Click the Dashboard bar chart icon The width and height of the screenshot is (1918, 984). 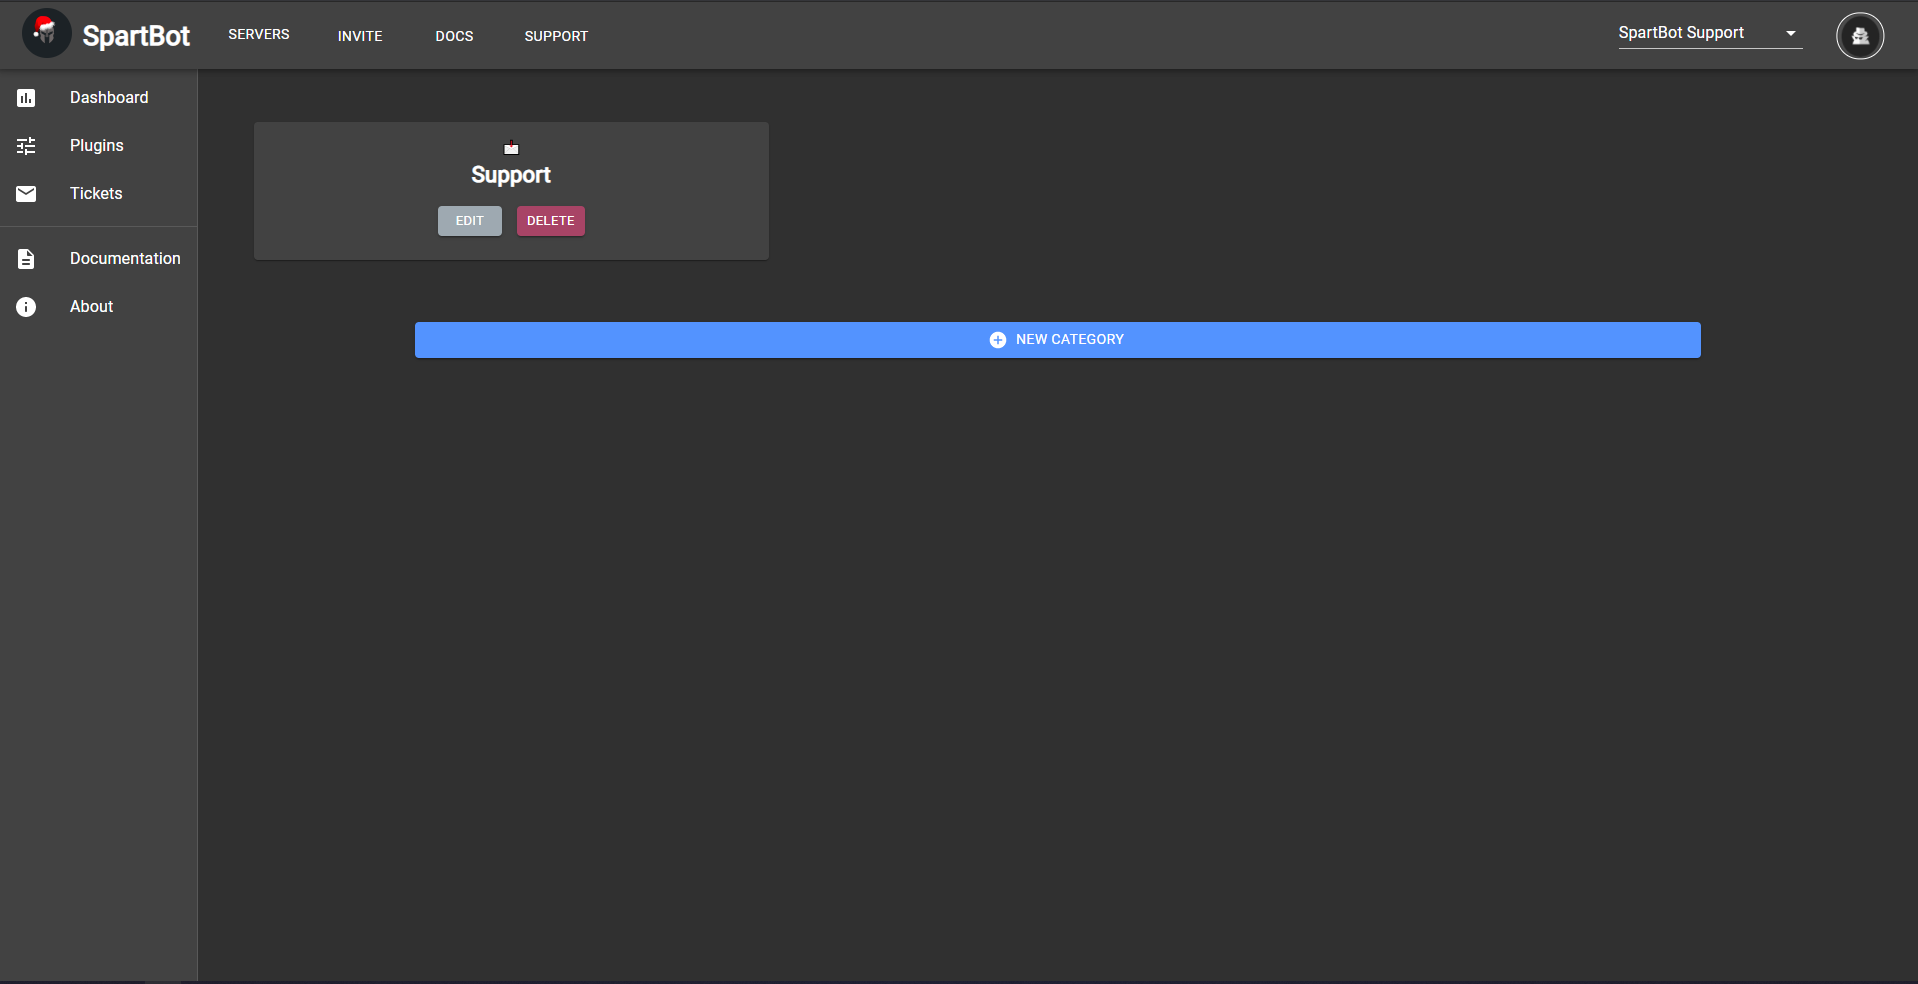click(26, 98)
